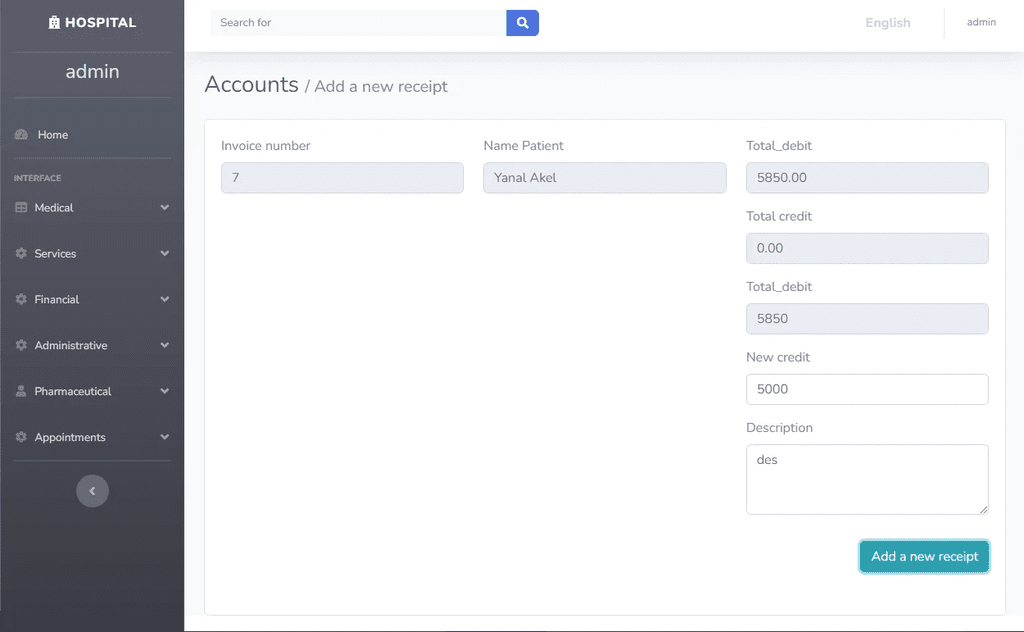
Task: Submit with Add a new receipt button
Action: [x=924, y=556]
